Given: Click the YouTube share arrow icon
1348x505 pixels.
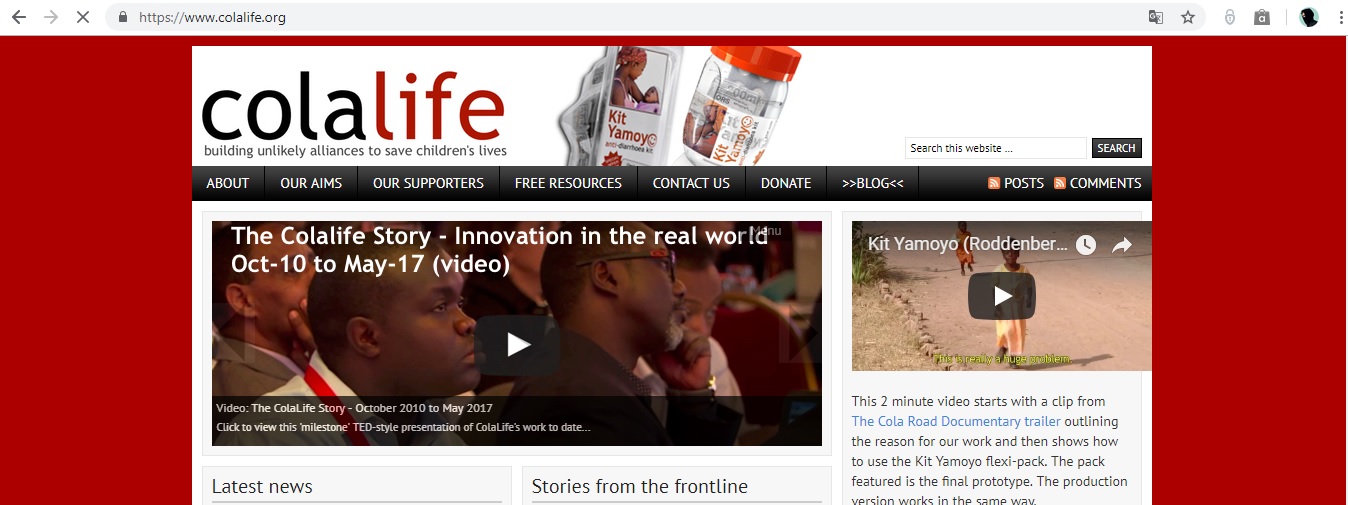Looking at the screenshot, I should 1122,245.
